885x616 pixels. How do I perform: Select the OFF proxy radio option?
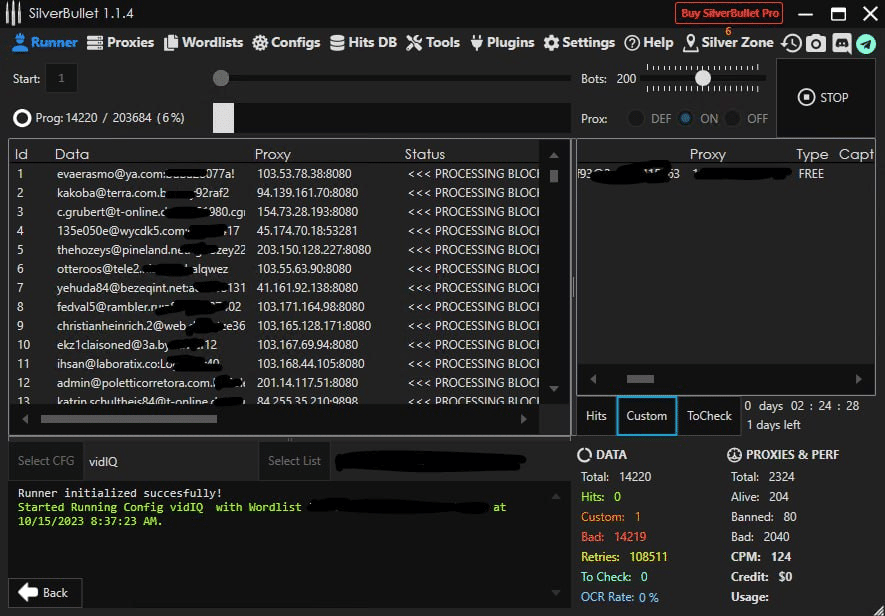(733, 119)
